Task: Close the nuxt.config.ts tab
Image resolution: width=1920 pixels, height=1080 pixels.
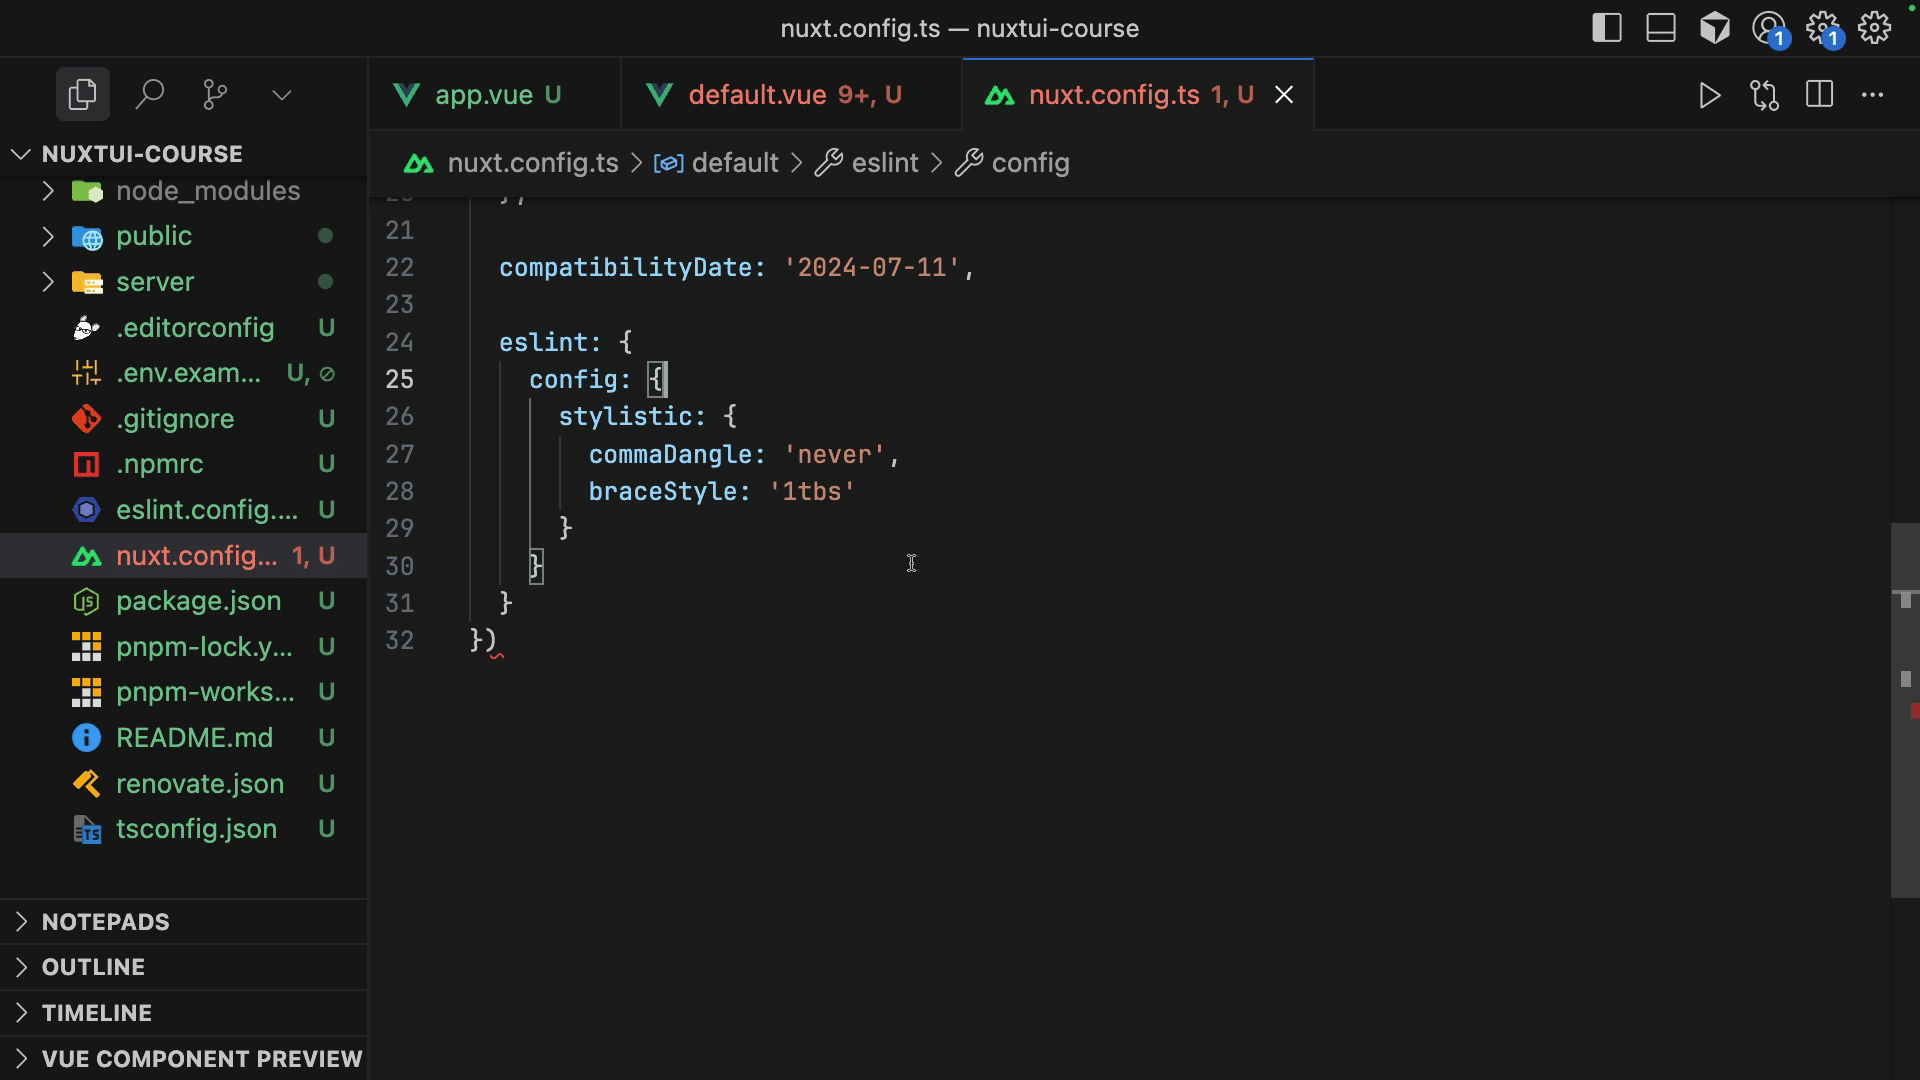Action: click(1284, 95)
